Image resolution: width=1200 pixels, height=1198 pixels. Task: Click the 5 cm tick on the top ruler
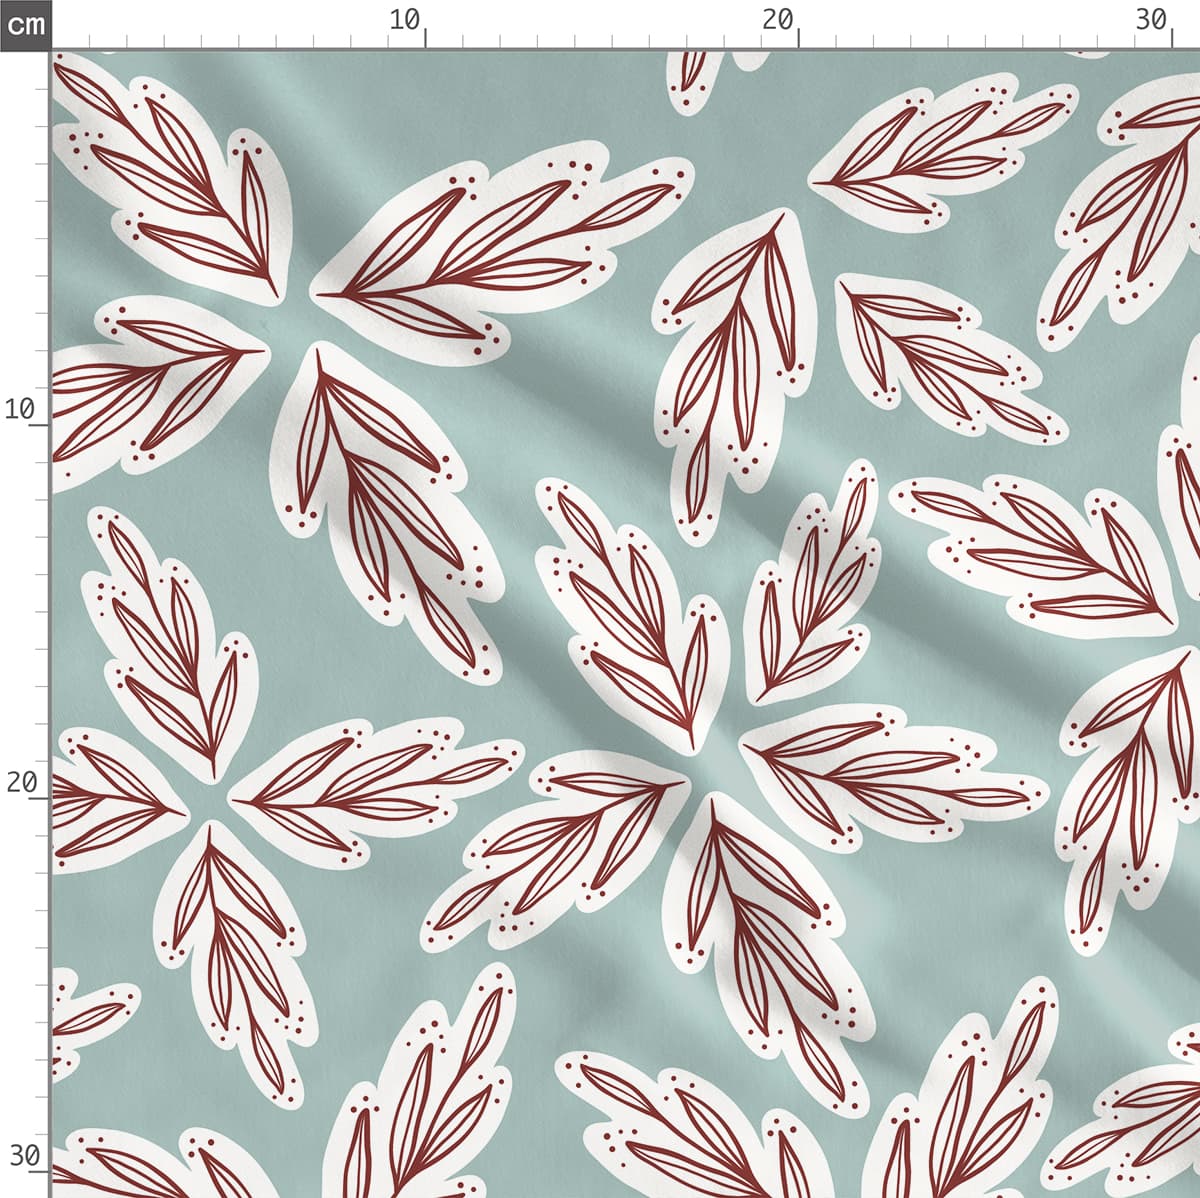click(x=239, y=40)
